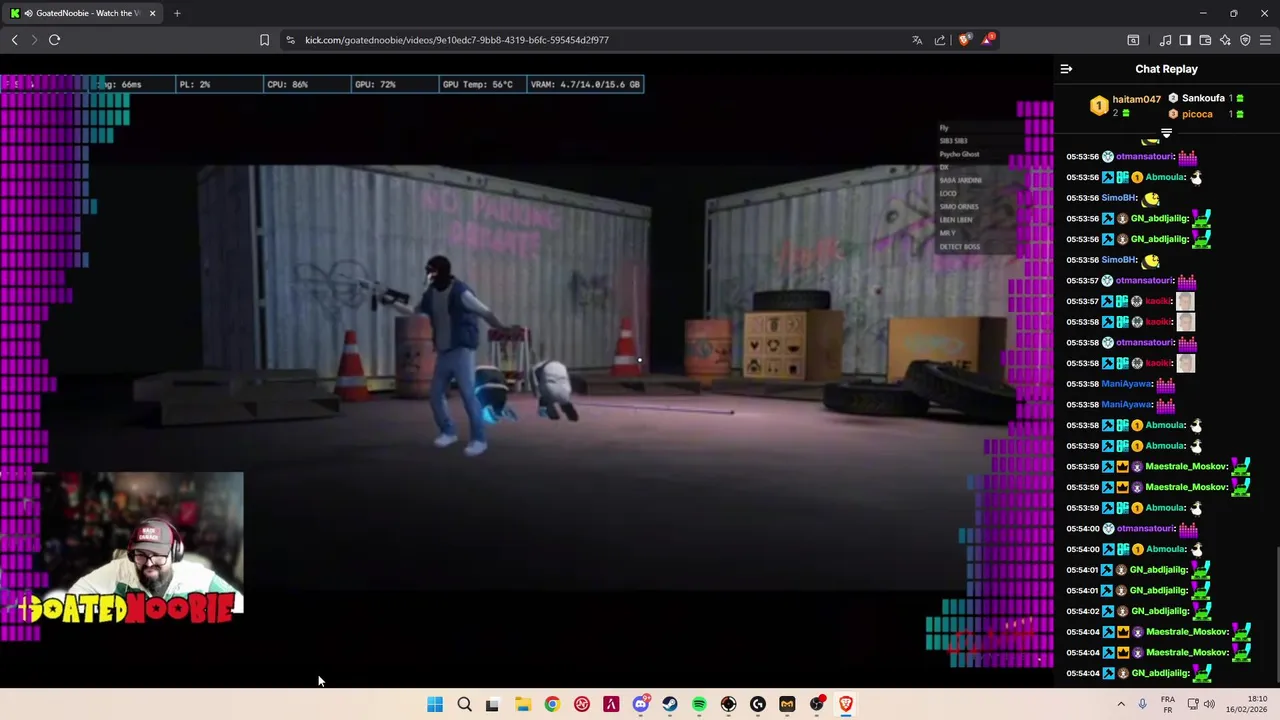
Task: Open Spotify from the taskbar
Action: (x=699, y=705)
